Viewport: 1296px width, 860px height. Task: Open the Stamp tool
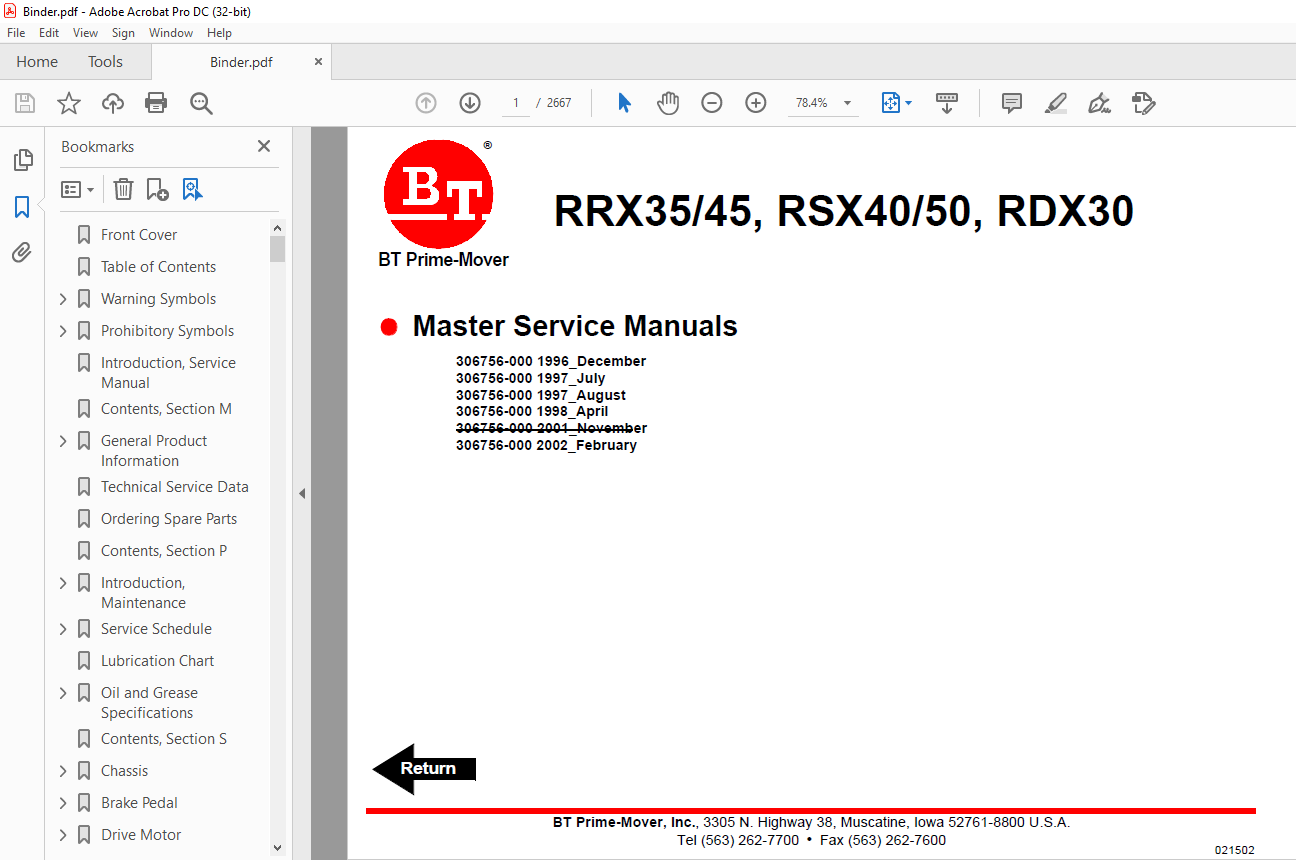pyautogui.click(x=1144, y=103)
